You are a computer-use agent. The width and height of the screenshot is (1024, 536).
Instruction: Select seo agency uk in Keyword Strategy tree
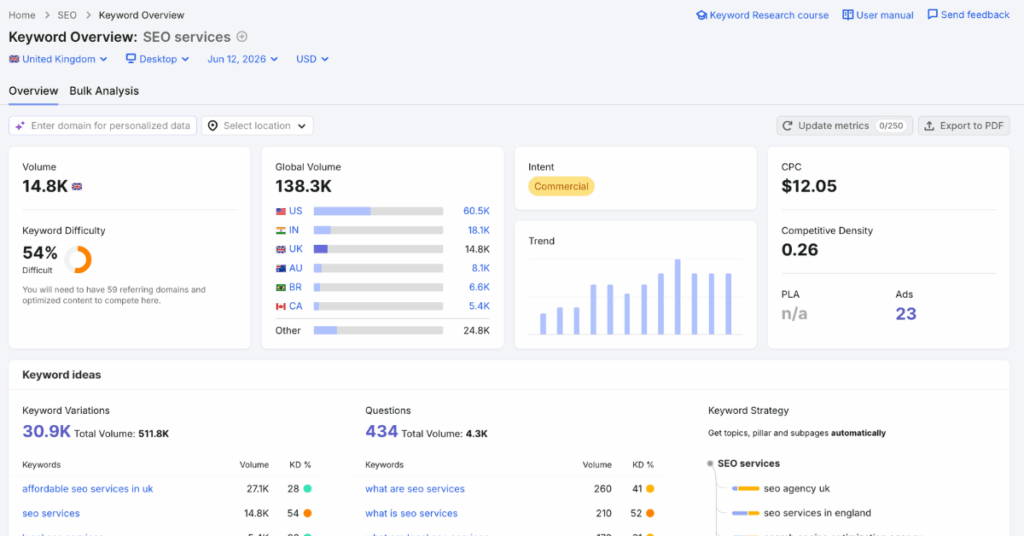tap(797, 488)
